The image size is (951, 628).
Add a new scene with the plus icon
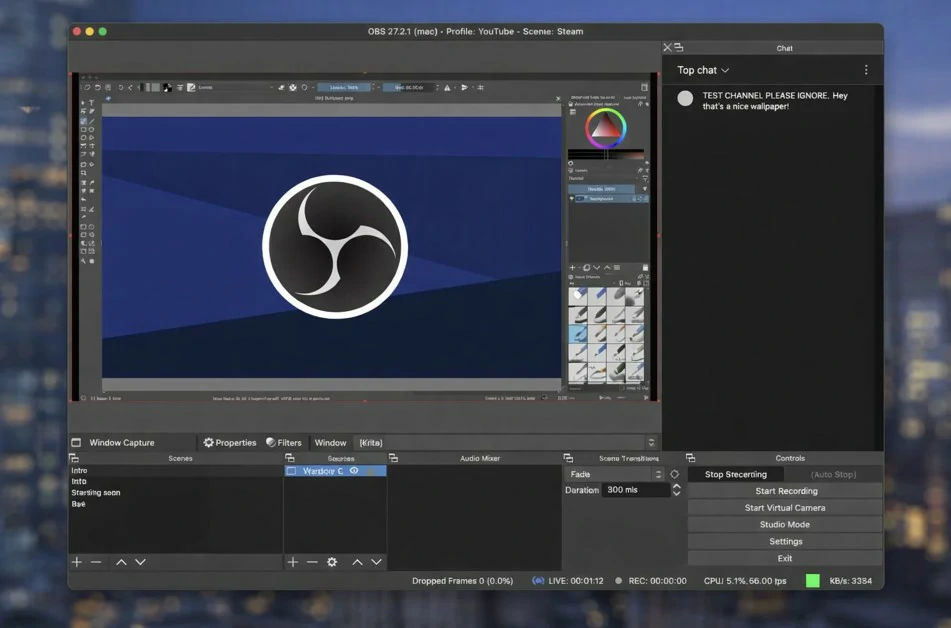[x=77, y=562]
